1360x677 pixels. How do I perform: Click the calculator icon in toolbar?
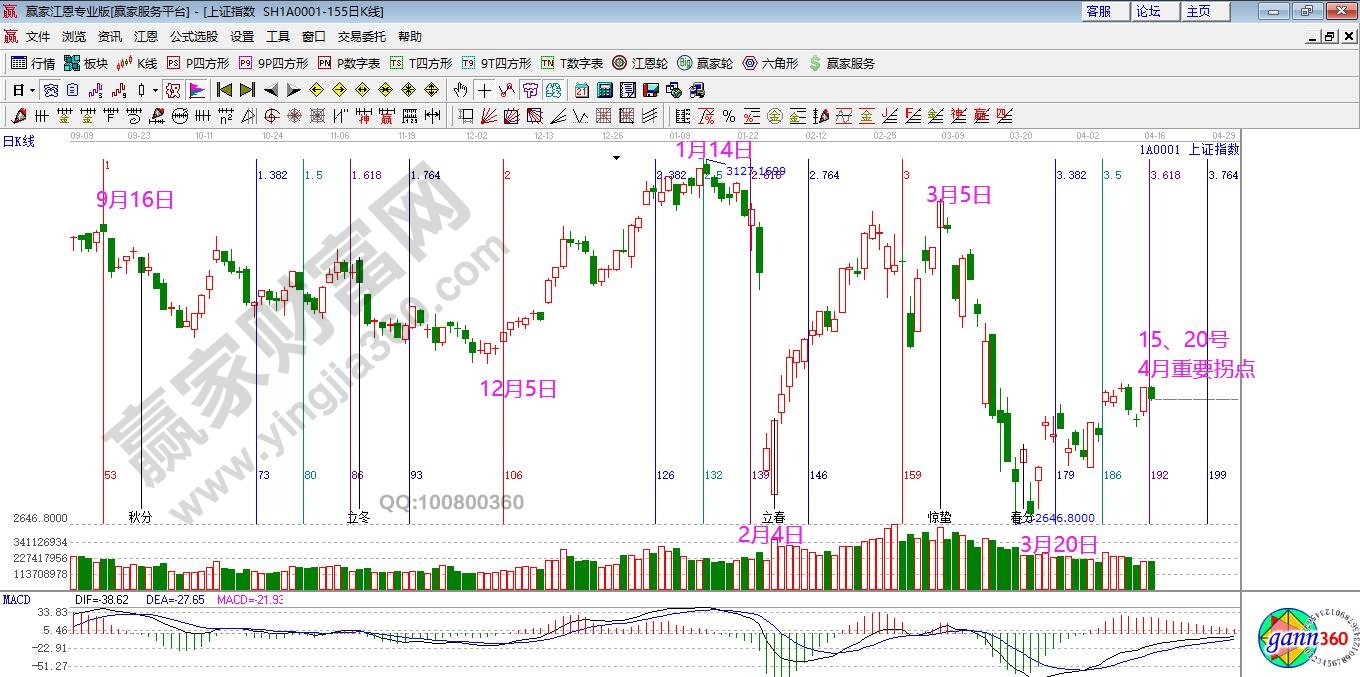coord(604,90)
